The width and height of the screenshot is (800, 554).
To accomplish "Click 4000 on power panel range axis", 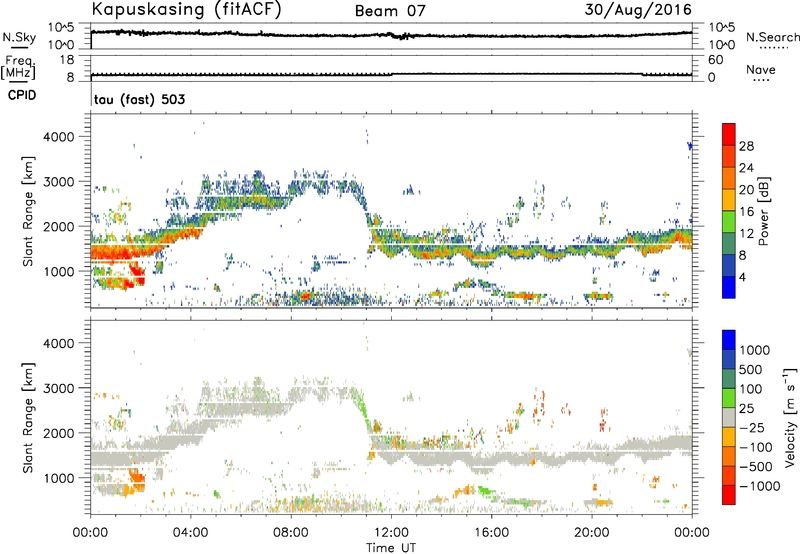I will 58,137.
